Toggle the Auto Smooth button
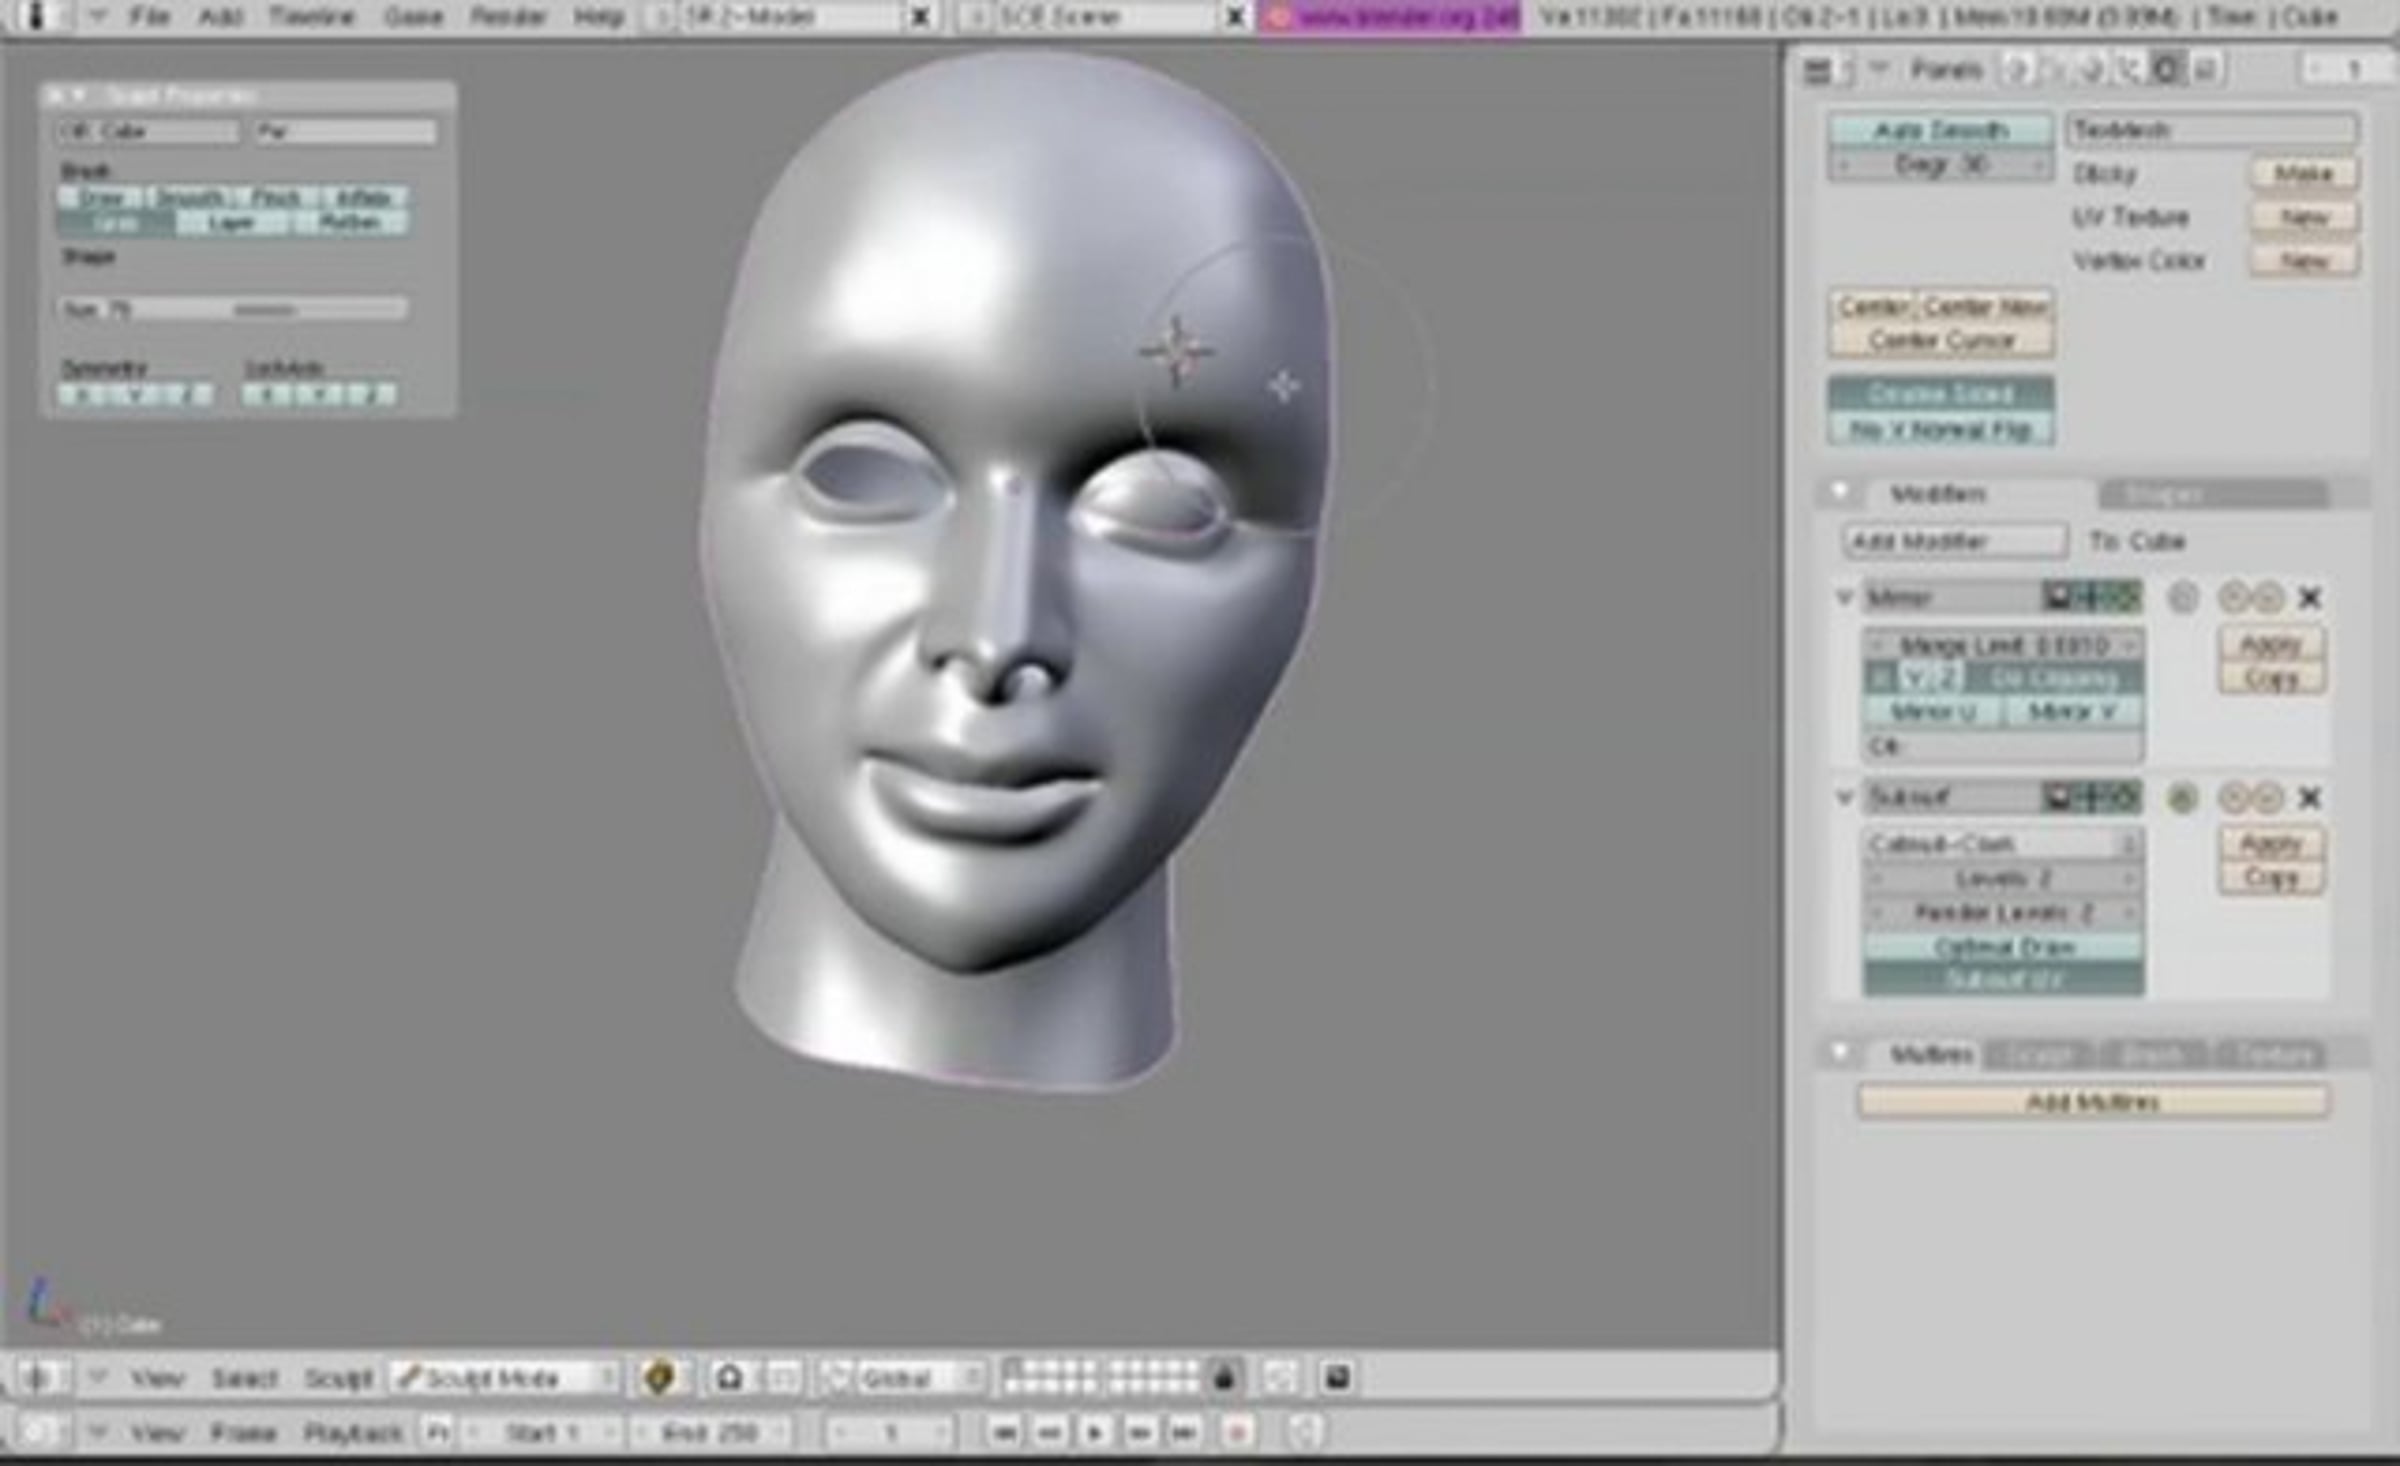The image size is (2400, 1466). pos(1940,130)
